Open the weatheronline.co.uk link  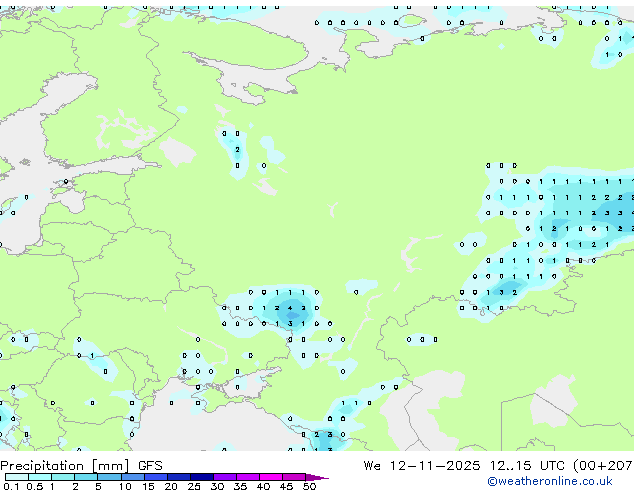(x=549, y=481)
